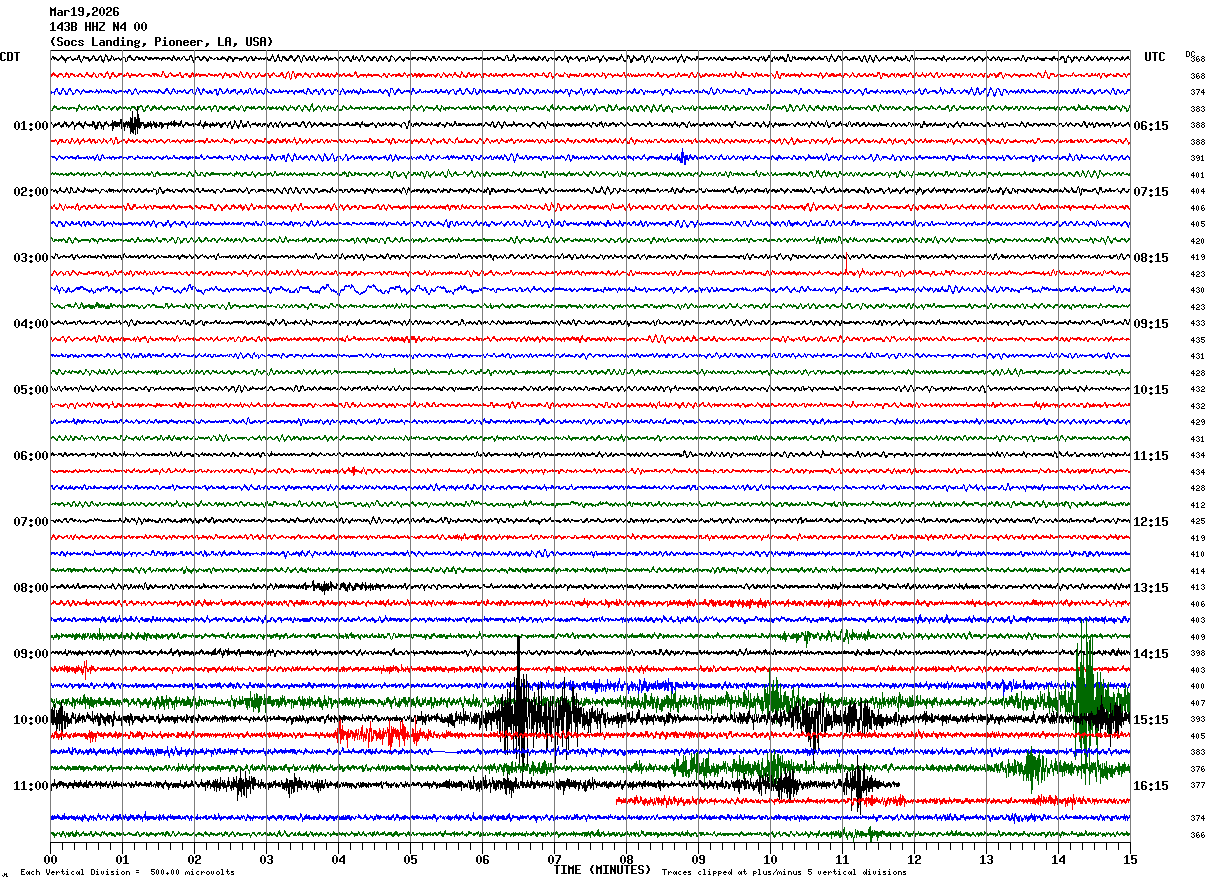Click the 06:15 UTC time label
Screen dimensions: 1210x886
[1151, 126]
